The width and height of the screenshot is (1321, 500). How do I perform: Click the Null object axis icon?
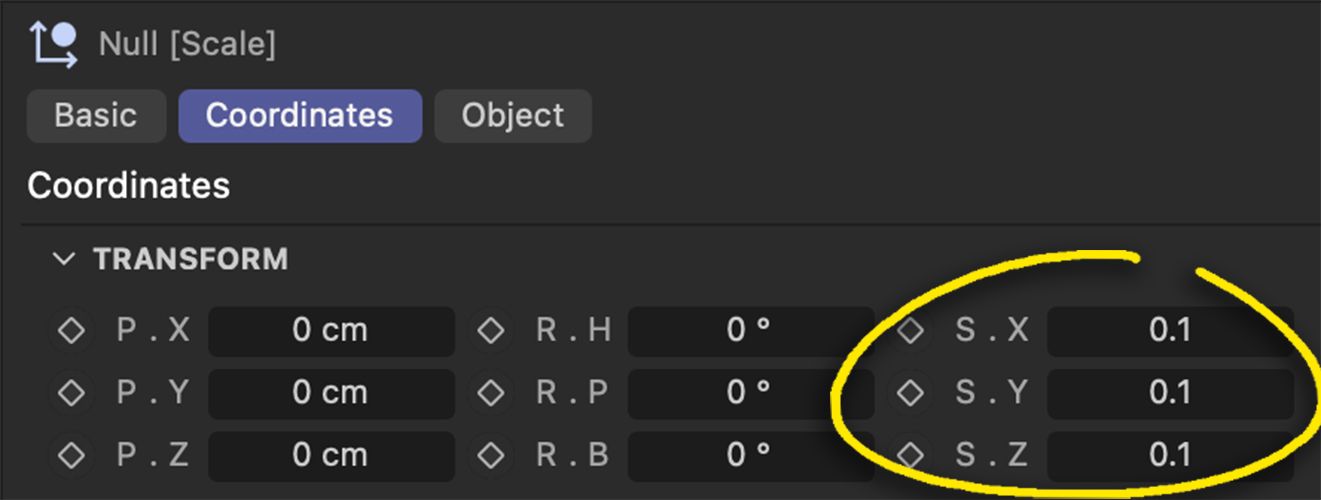coord(54,45)
